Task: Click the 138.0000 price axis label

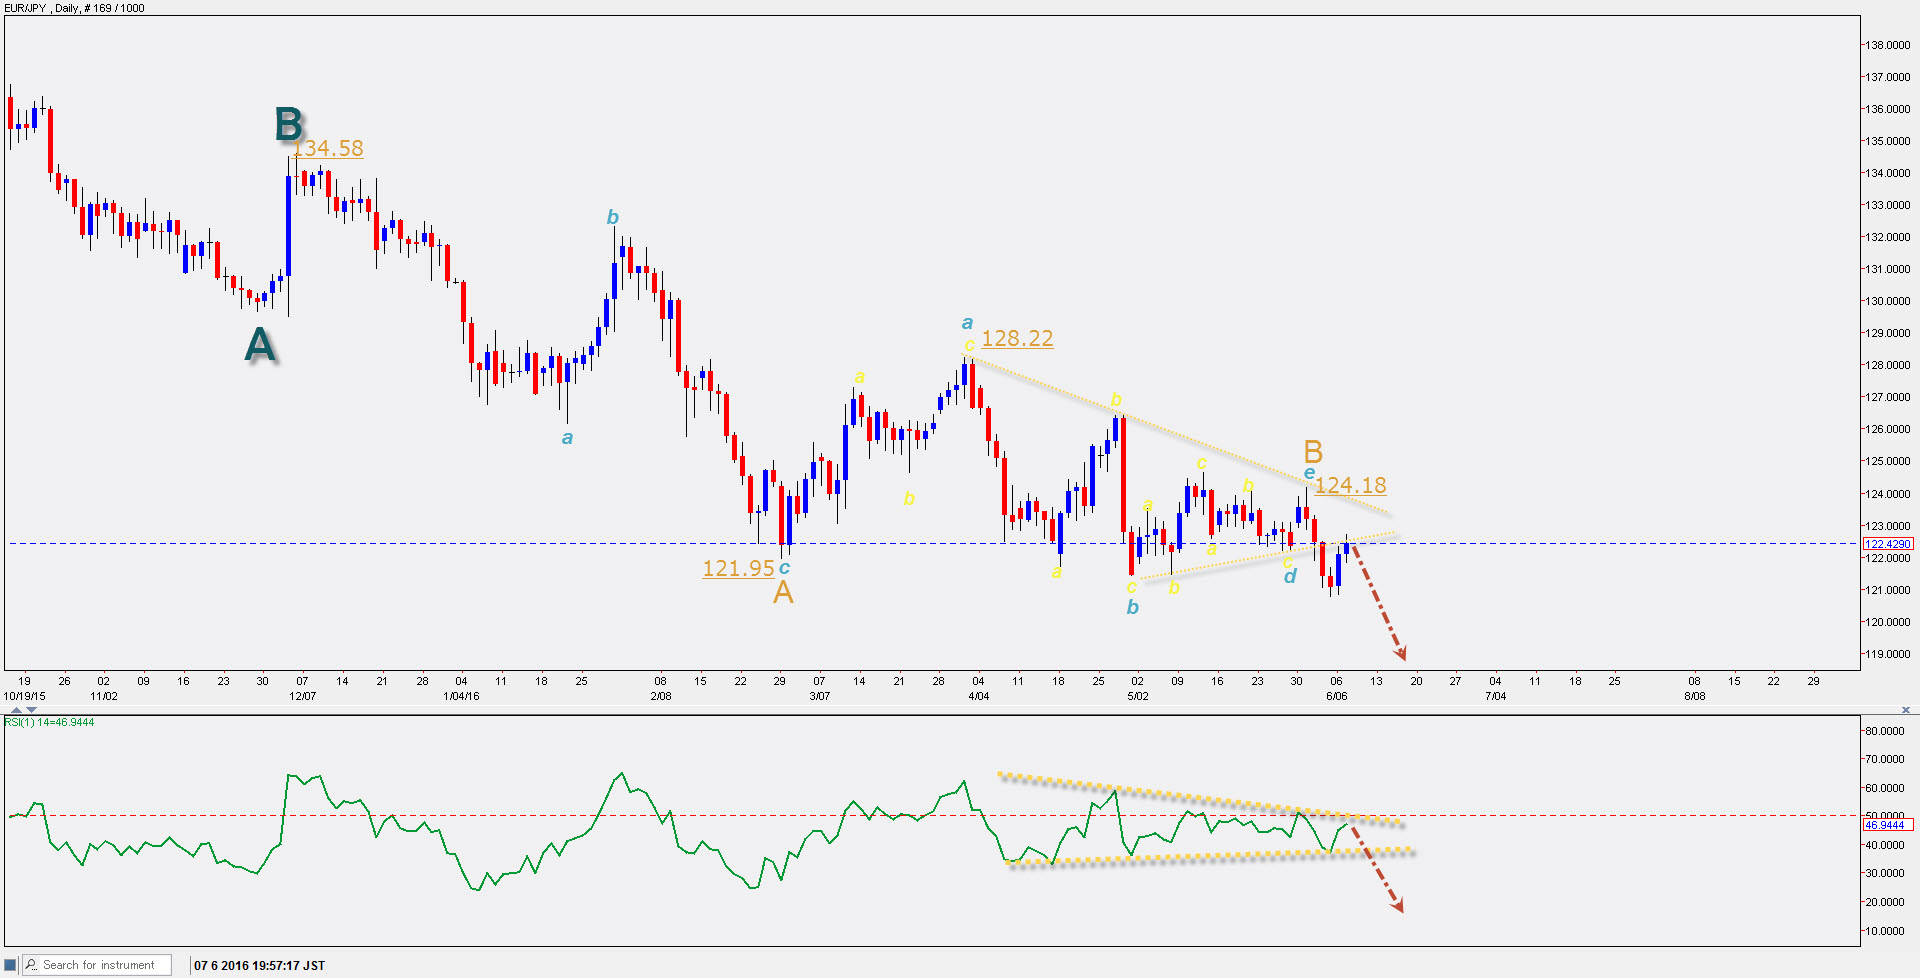Action: coord(1888,45)
